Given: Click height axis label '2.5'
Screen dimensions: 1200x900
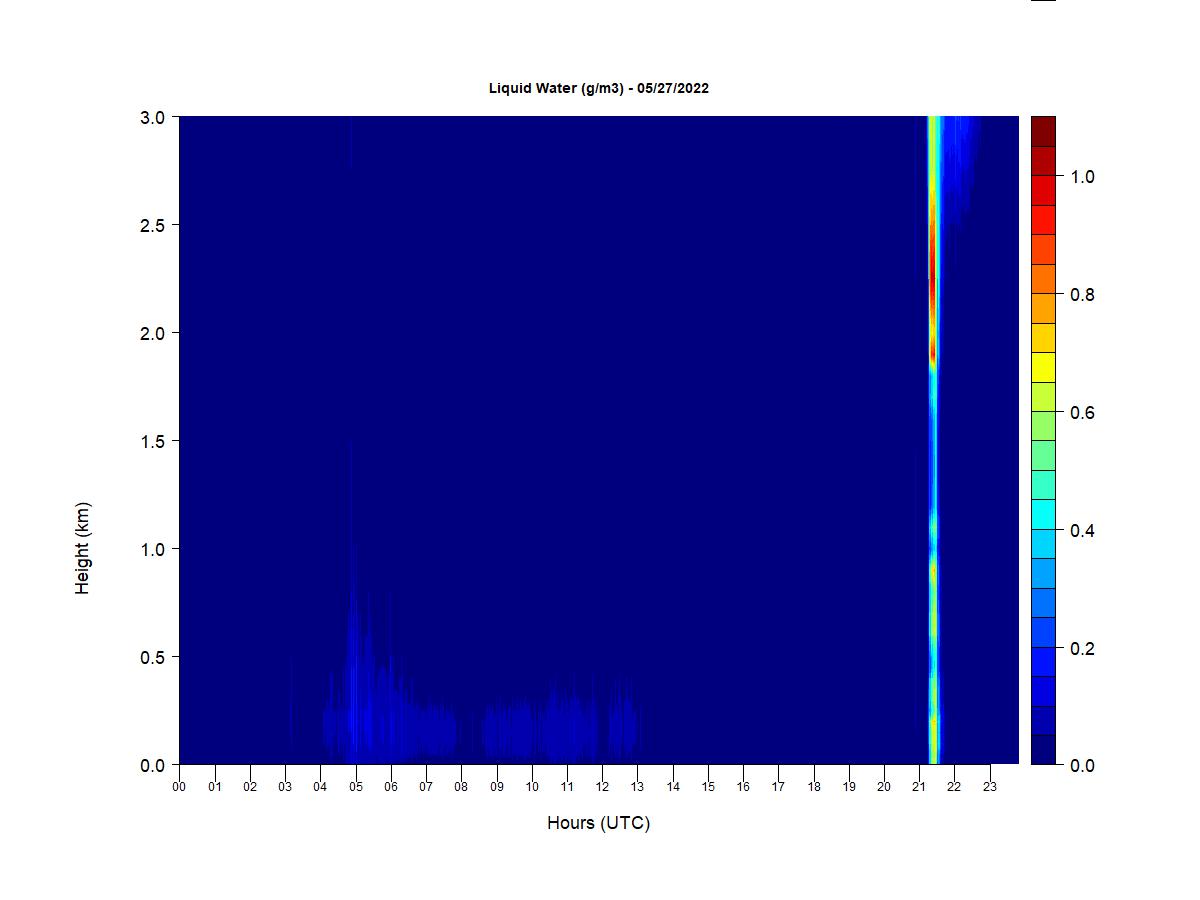Looking at the screenshot, I should click(x=153, y=225).
